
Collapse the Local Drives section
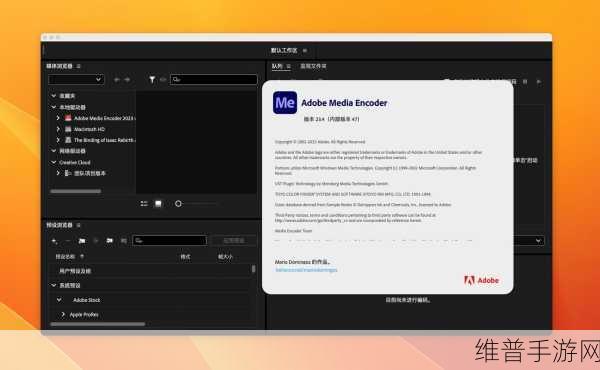54,107
